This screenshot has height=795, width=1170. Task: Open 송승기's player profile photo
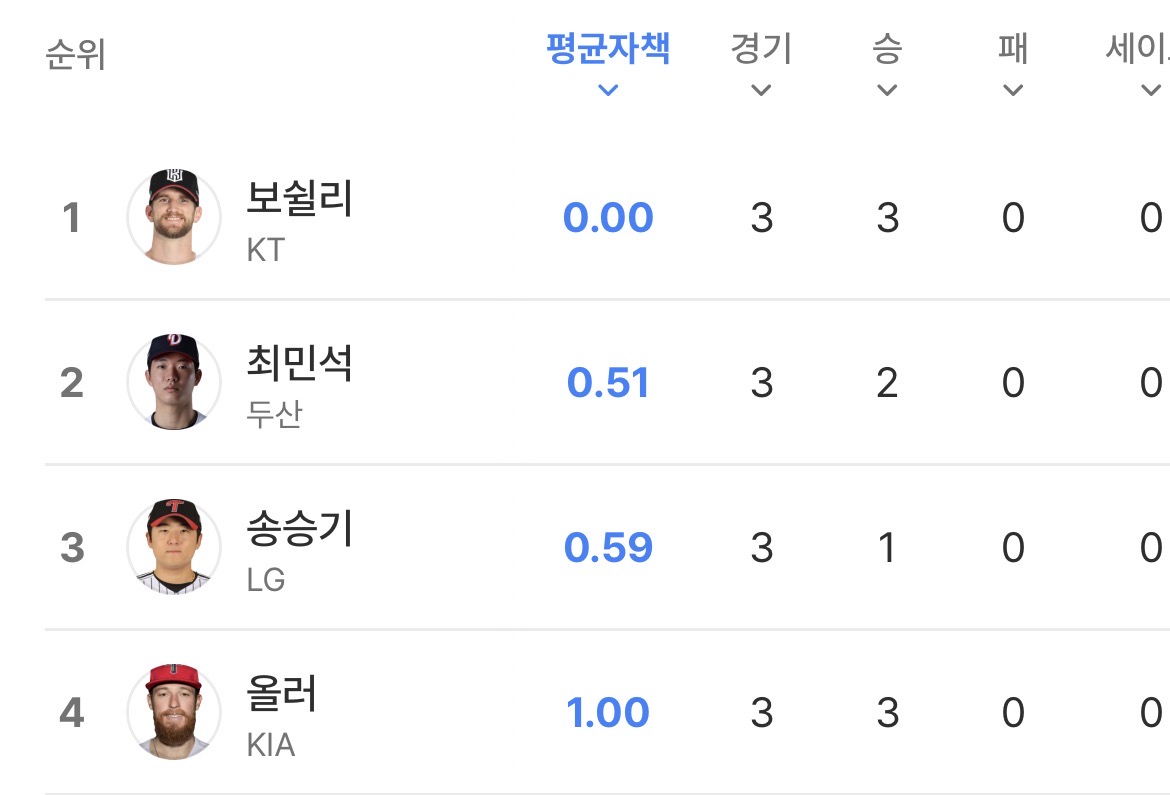pos(174,547)
